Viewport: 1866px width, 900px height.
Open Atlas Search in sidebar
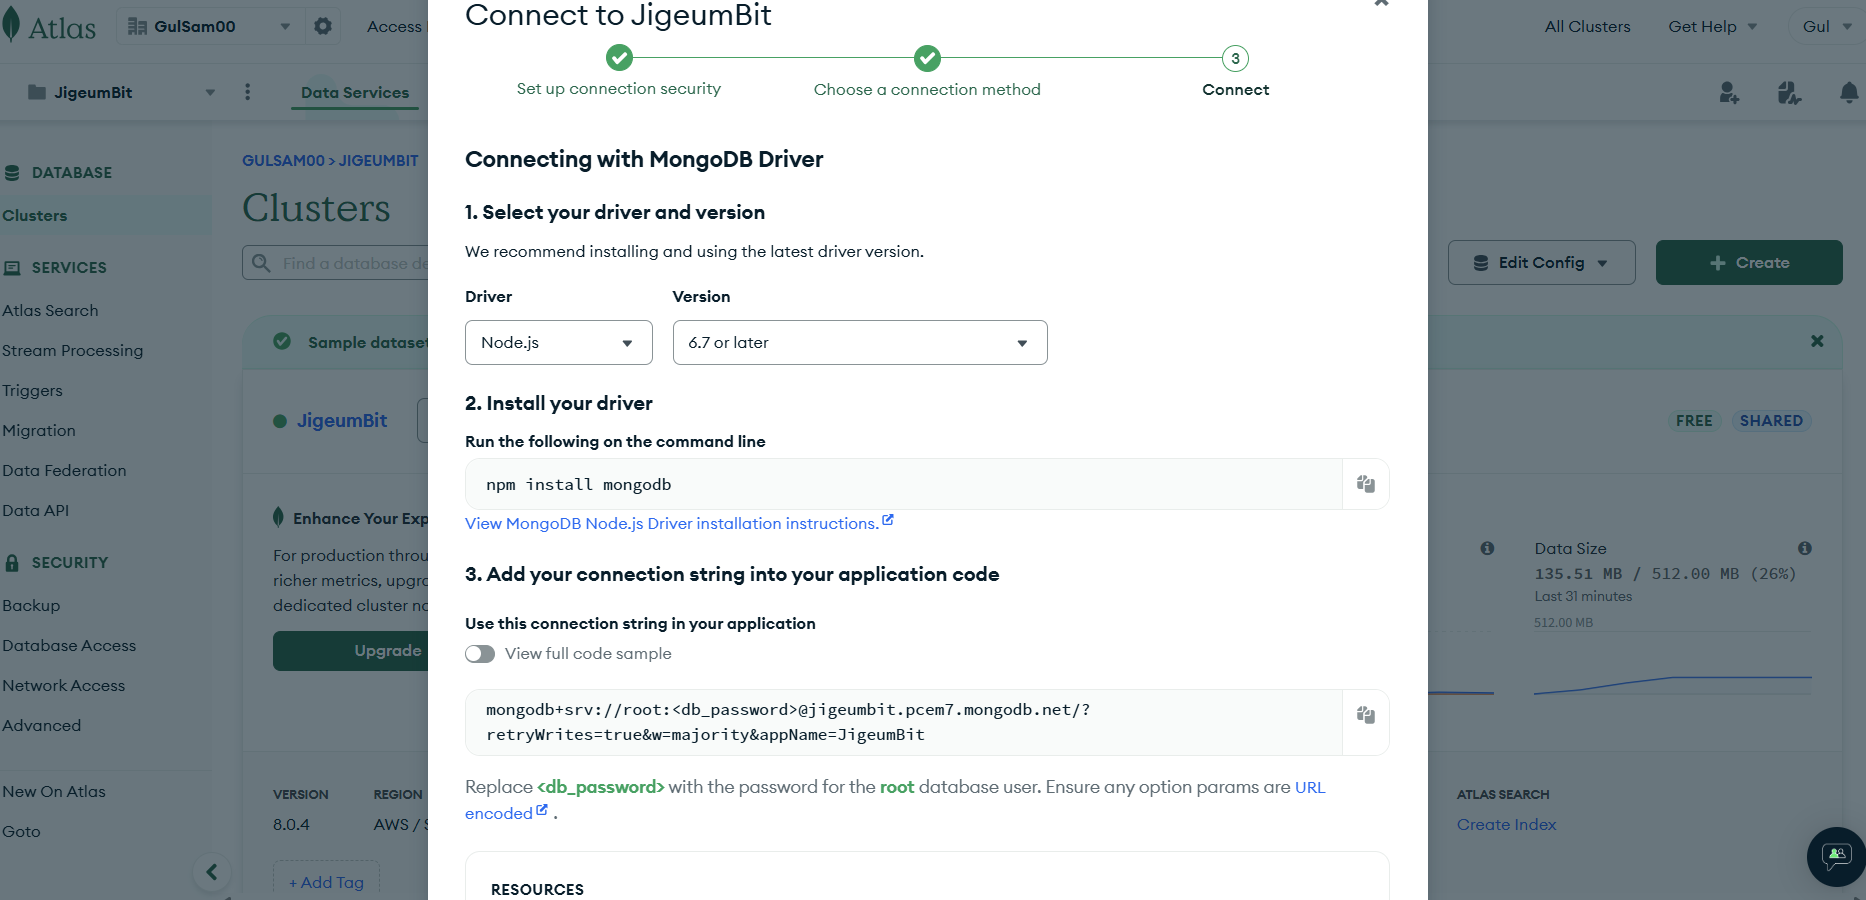50,310
